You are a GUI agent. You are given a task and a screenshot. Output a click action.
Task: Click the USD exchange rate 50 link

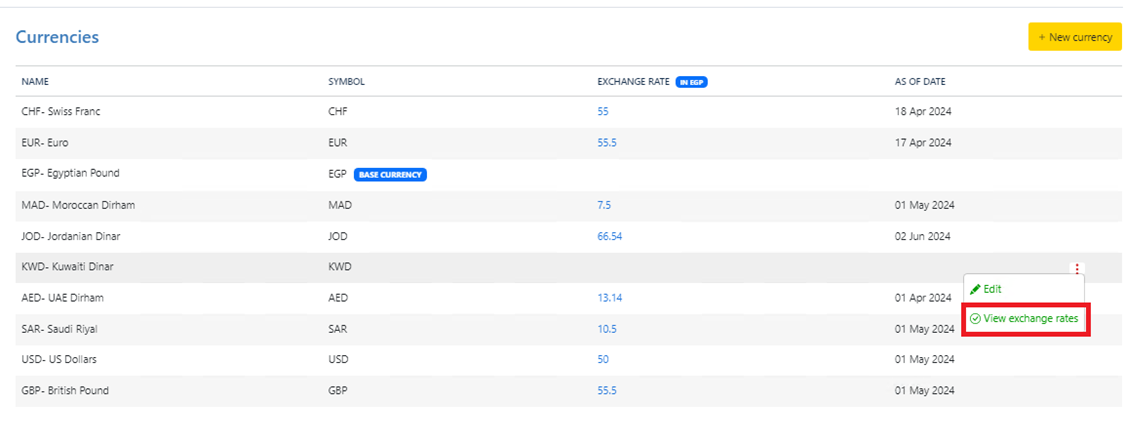click(x=603, y=359)
